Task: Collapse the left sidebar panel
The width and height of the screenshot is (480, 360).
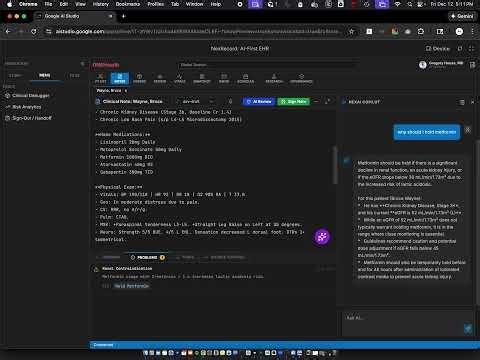Action: (x=82, y=64)
